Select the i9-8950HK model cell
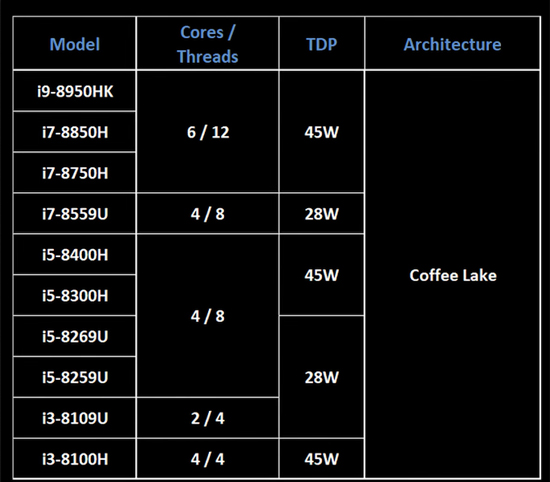The image size is (550, 482). click(x=74, y=91)
